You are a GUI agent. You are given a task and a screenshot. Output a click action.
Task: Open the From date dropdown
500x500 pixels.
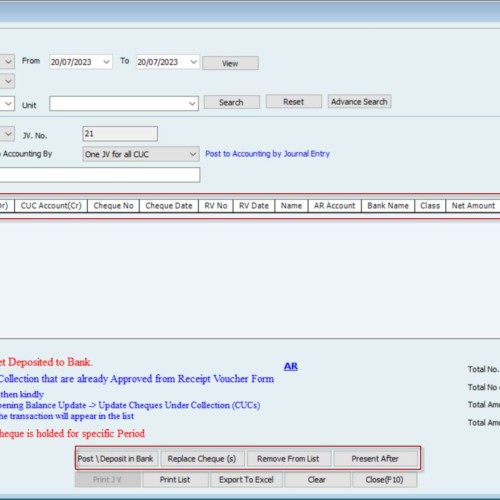pos(106,62)
